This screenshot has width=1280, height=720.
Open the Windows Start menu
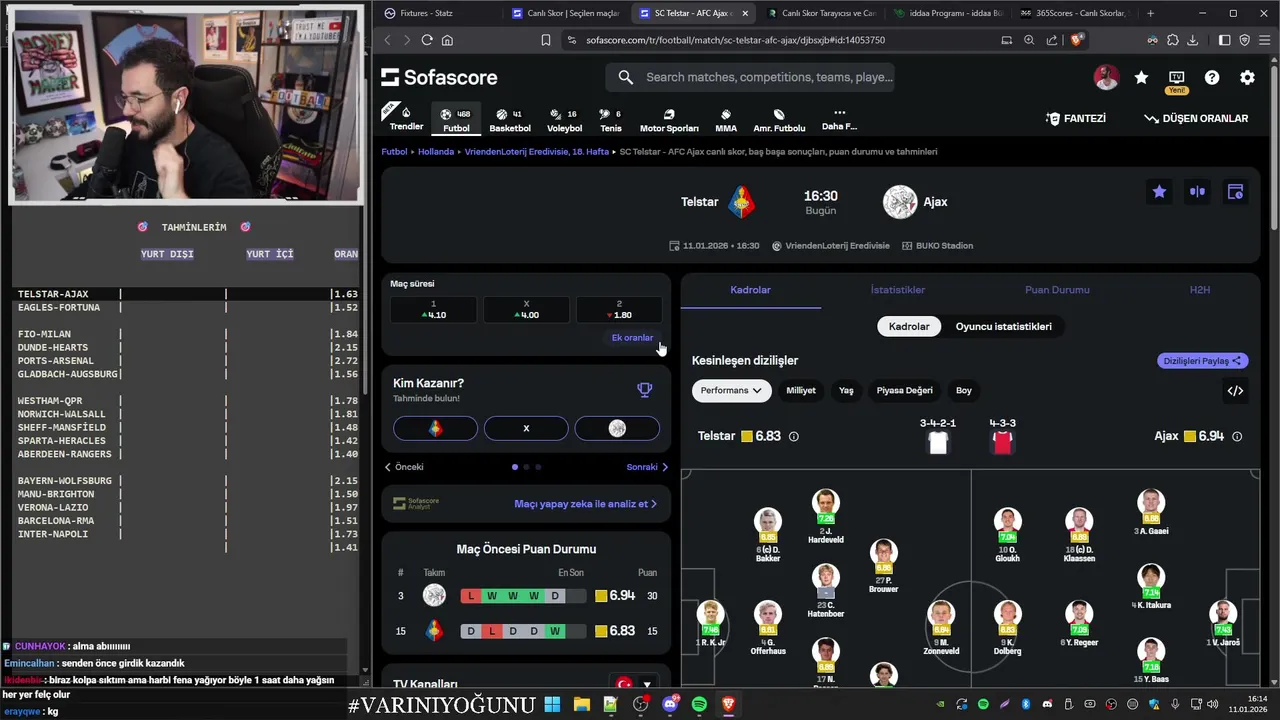pos(552,705)
